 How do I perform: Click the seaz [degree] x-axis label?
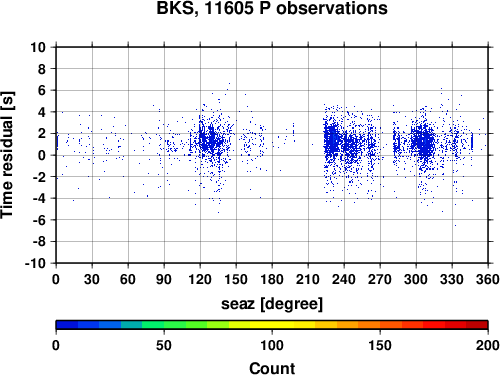click(x=272, y=304)
